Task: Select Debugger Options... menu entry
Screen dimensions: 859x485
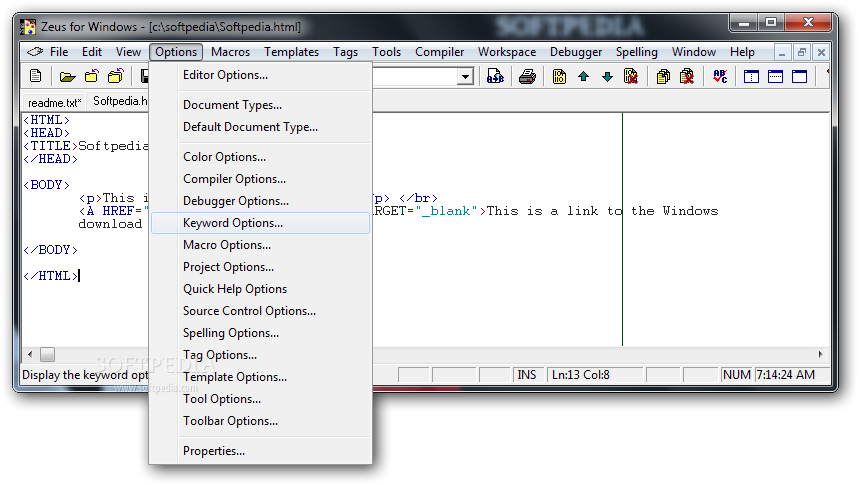Action: click(261, 201)
